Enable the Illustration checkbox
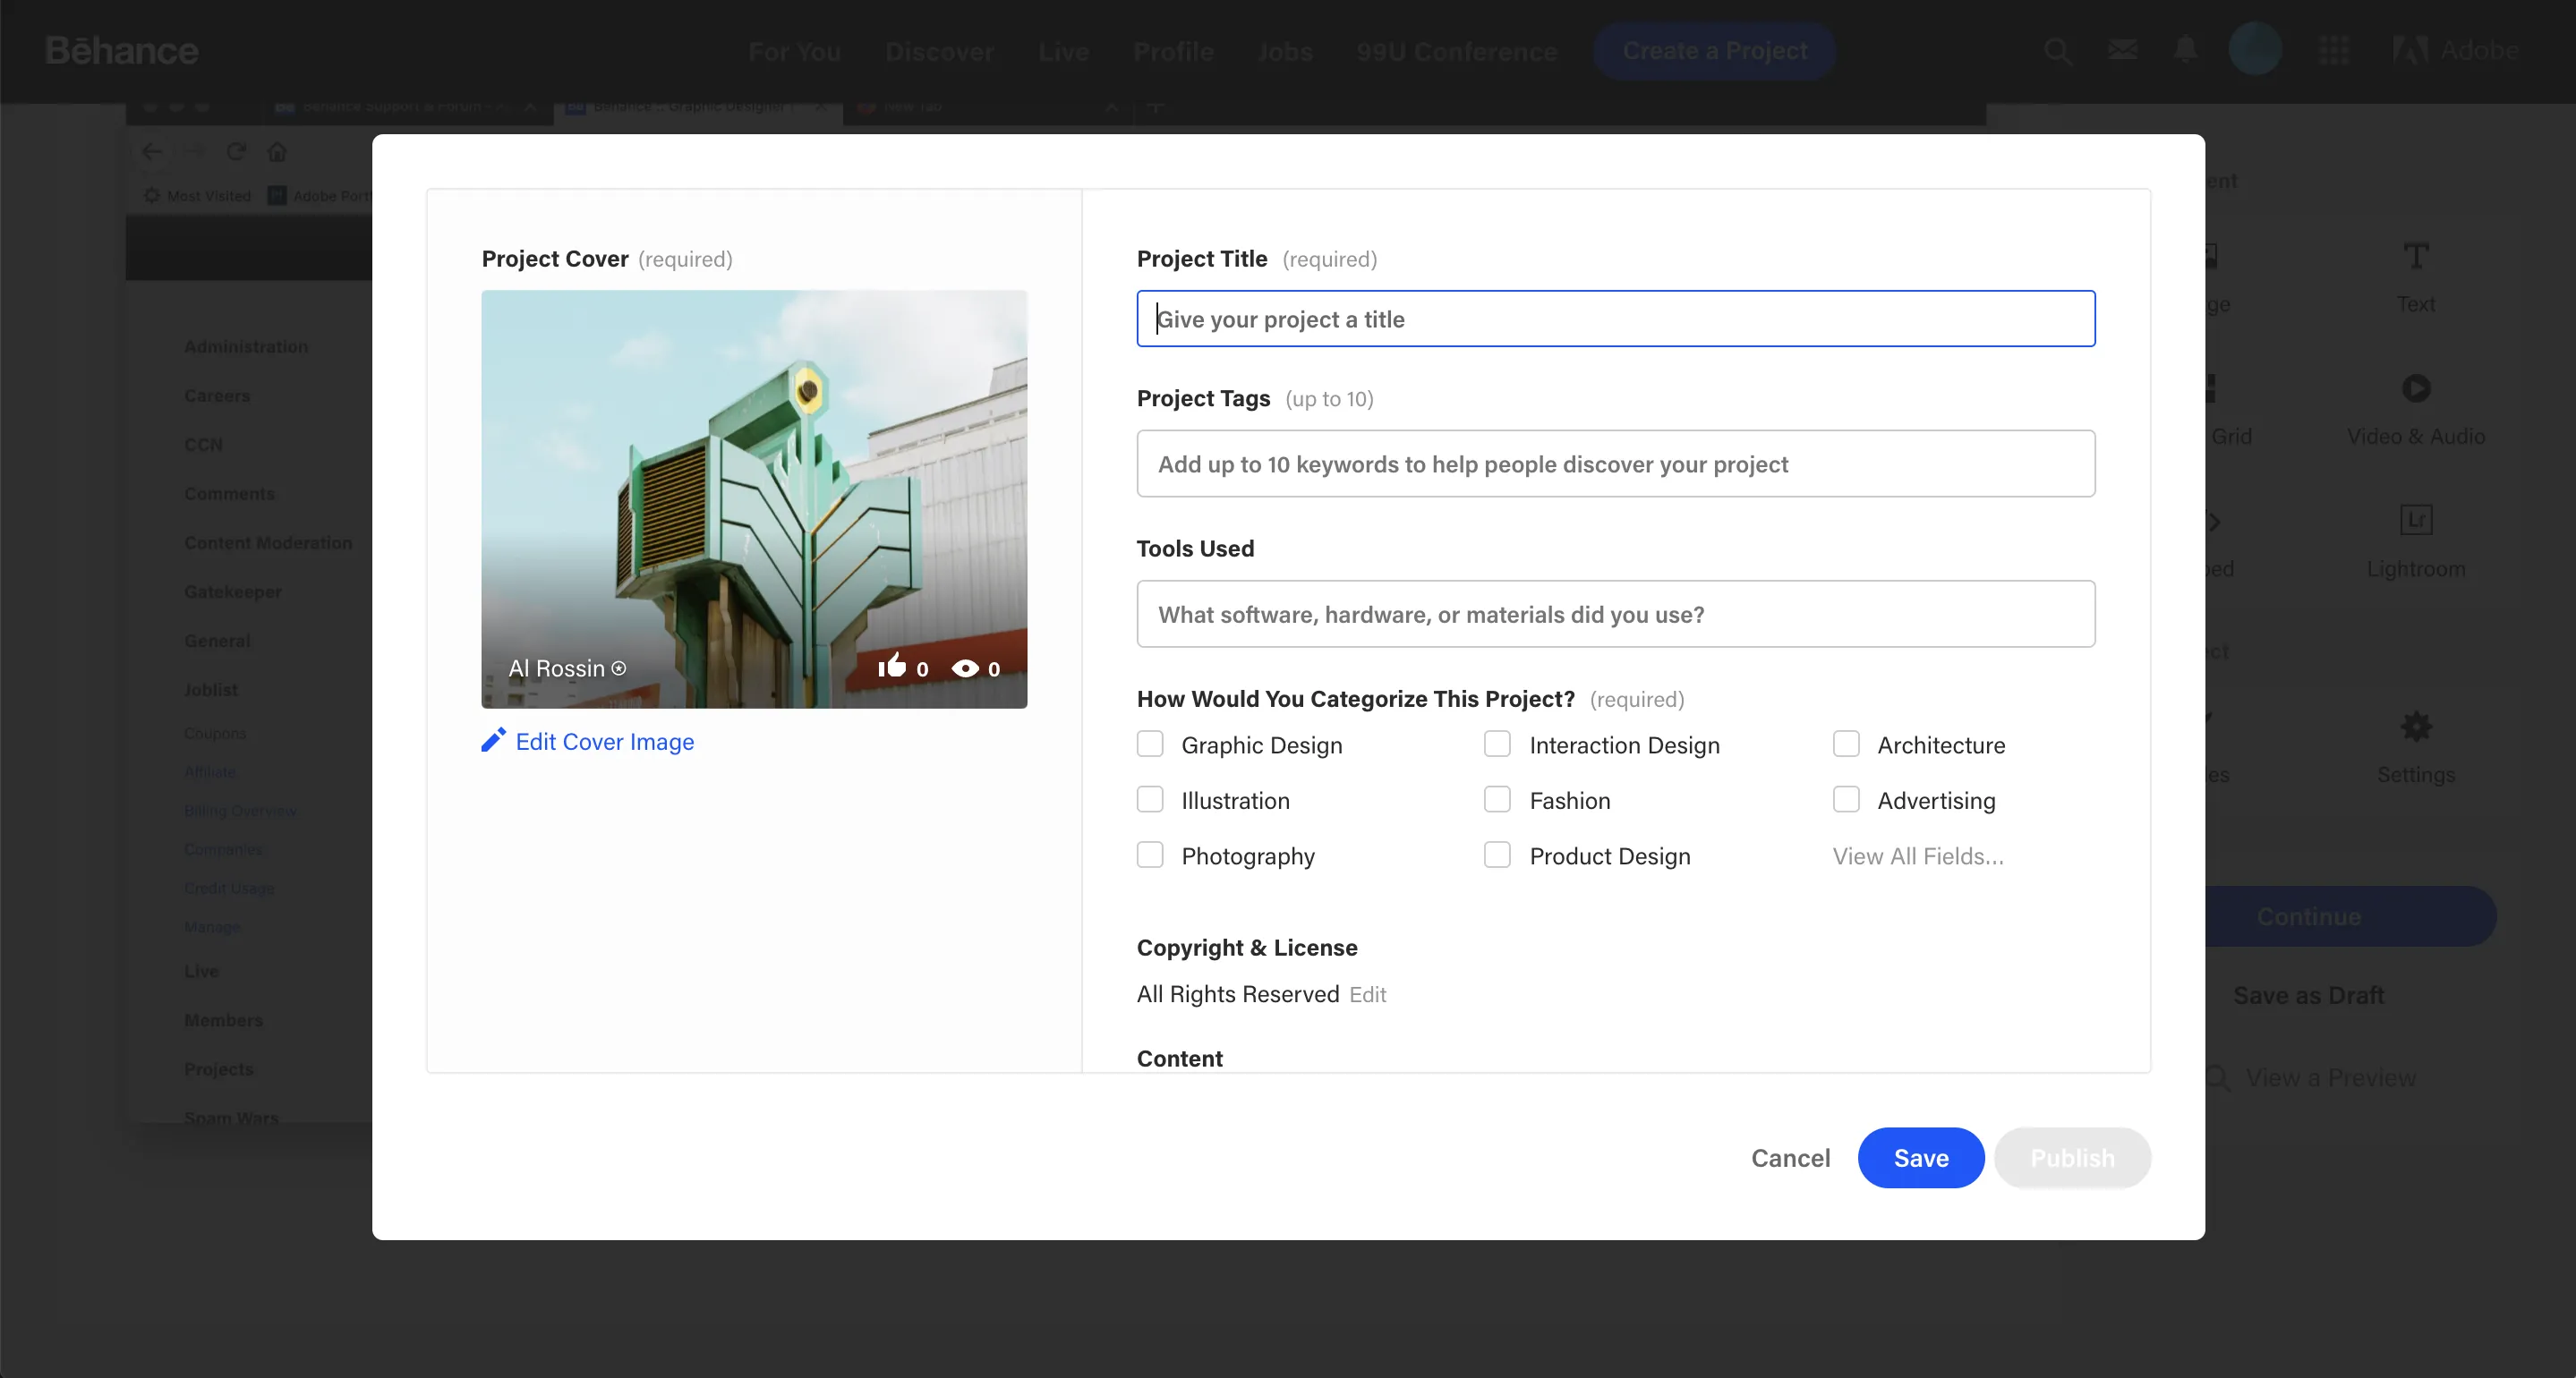This screenshot has width=2576, height=1378. click(1150, 799)
